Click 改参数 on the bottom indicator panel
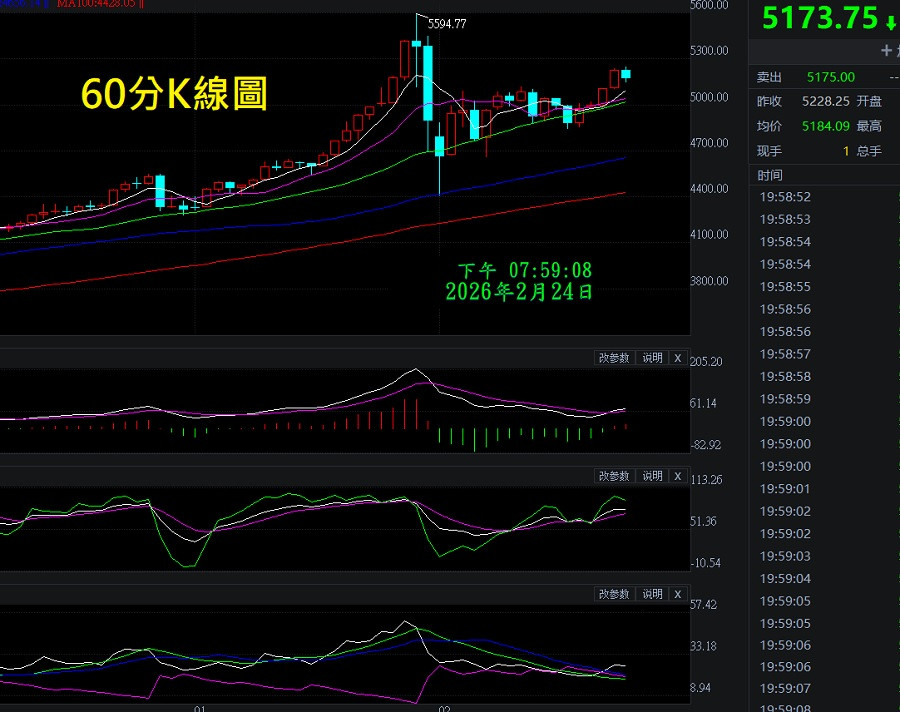 pyautogui.click(x=614, y=594)
